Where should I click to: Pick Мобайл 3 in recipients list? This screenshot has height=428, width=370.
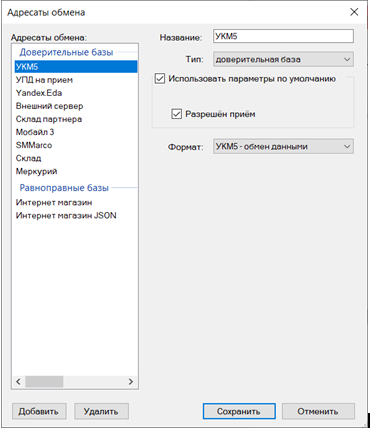point(75,132)
